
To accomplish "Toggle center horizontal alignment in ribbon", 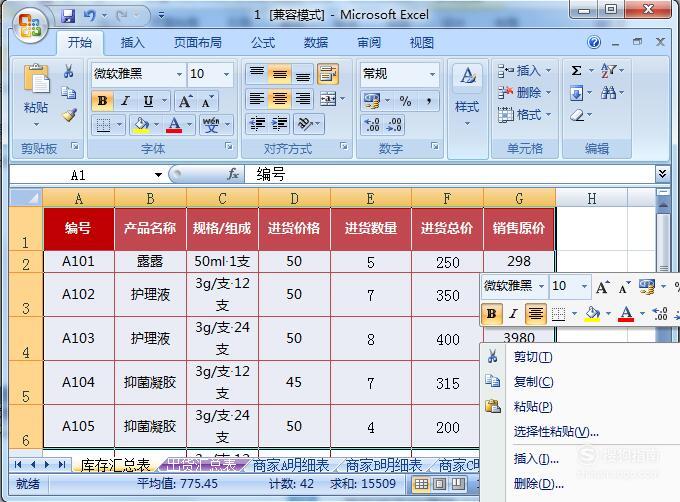I will [x=280, y=99].
